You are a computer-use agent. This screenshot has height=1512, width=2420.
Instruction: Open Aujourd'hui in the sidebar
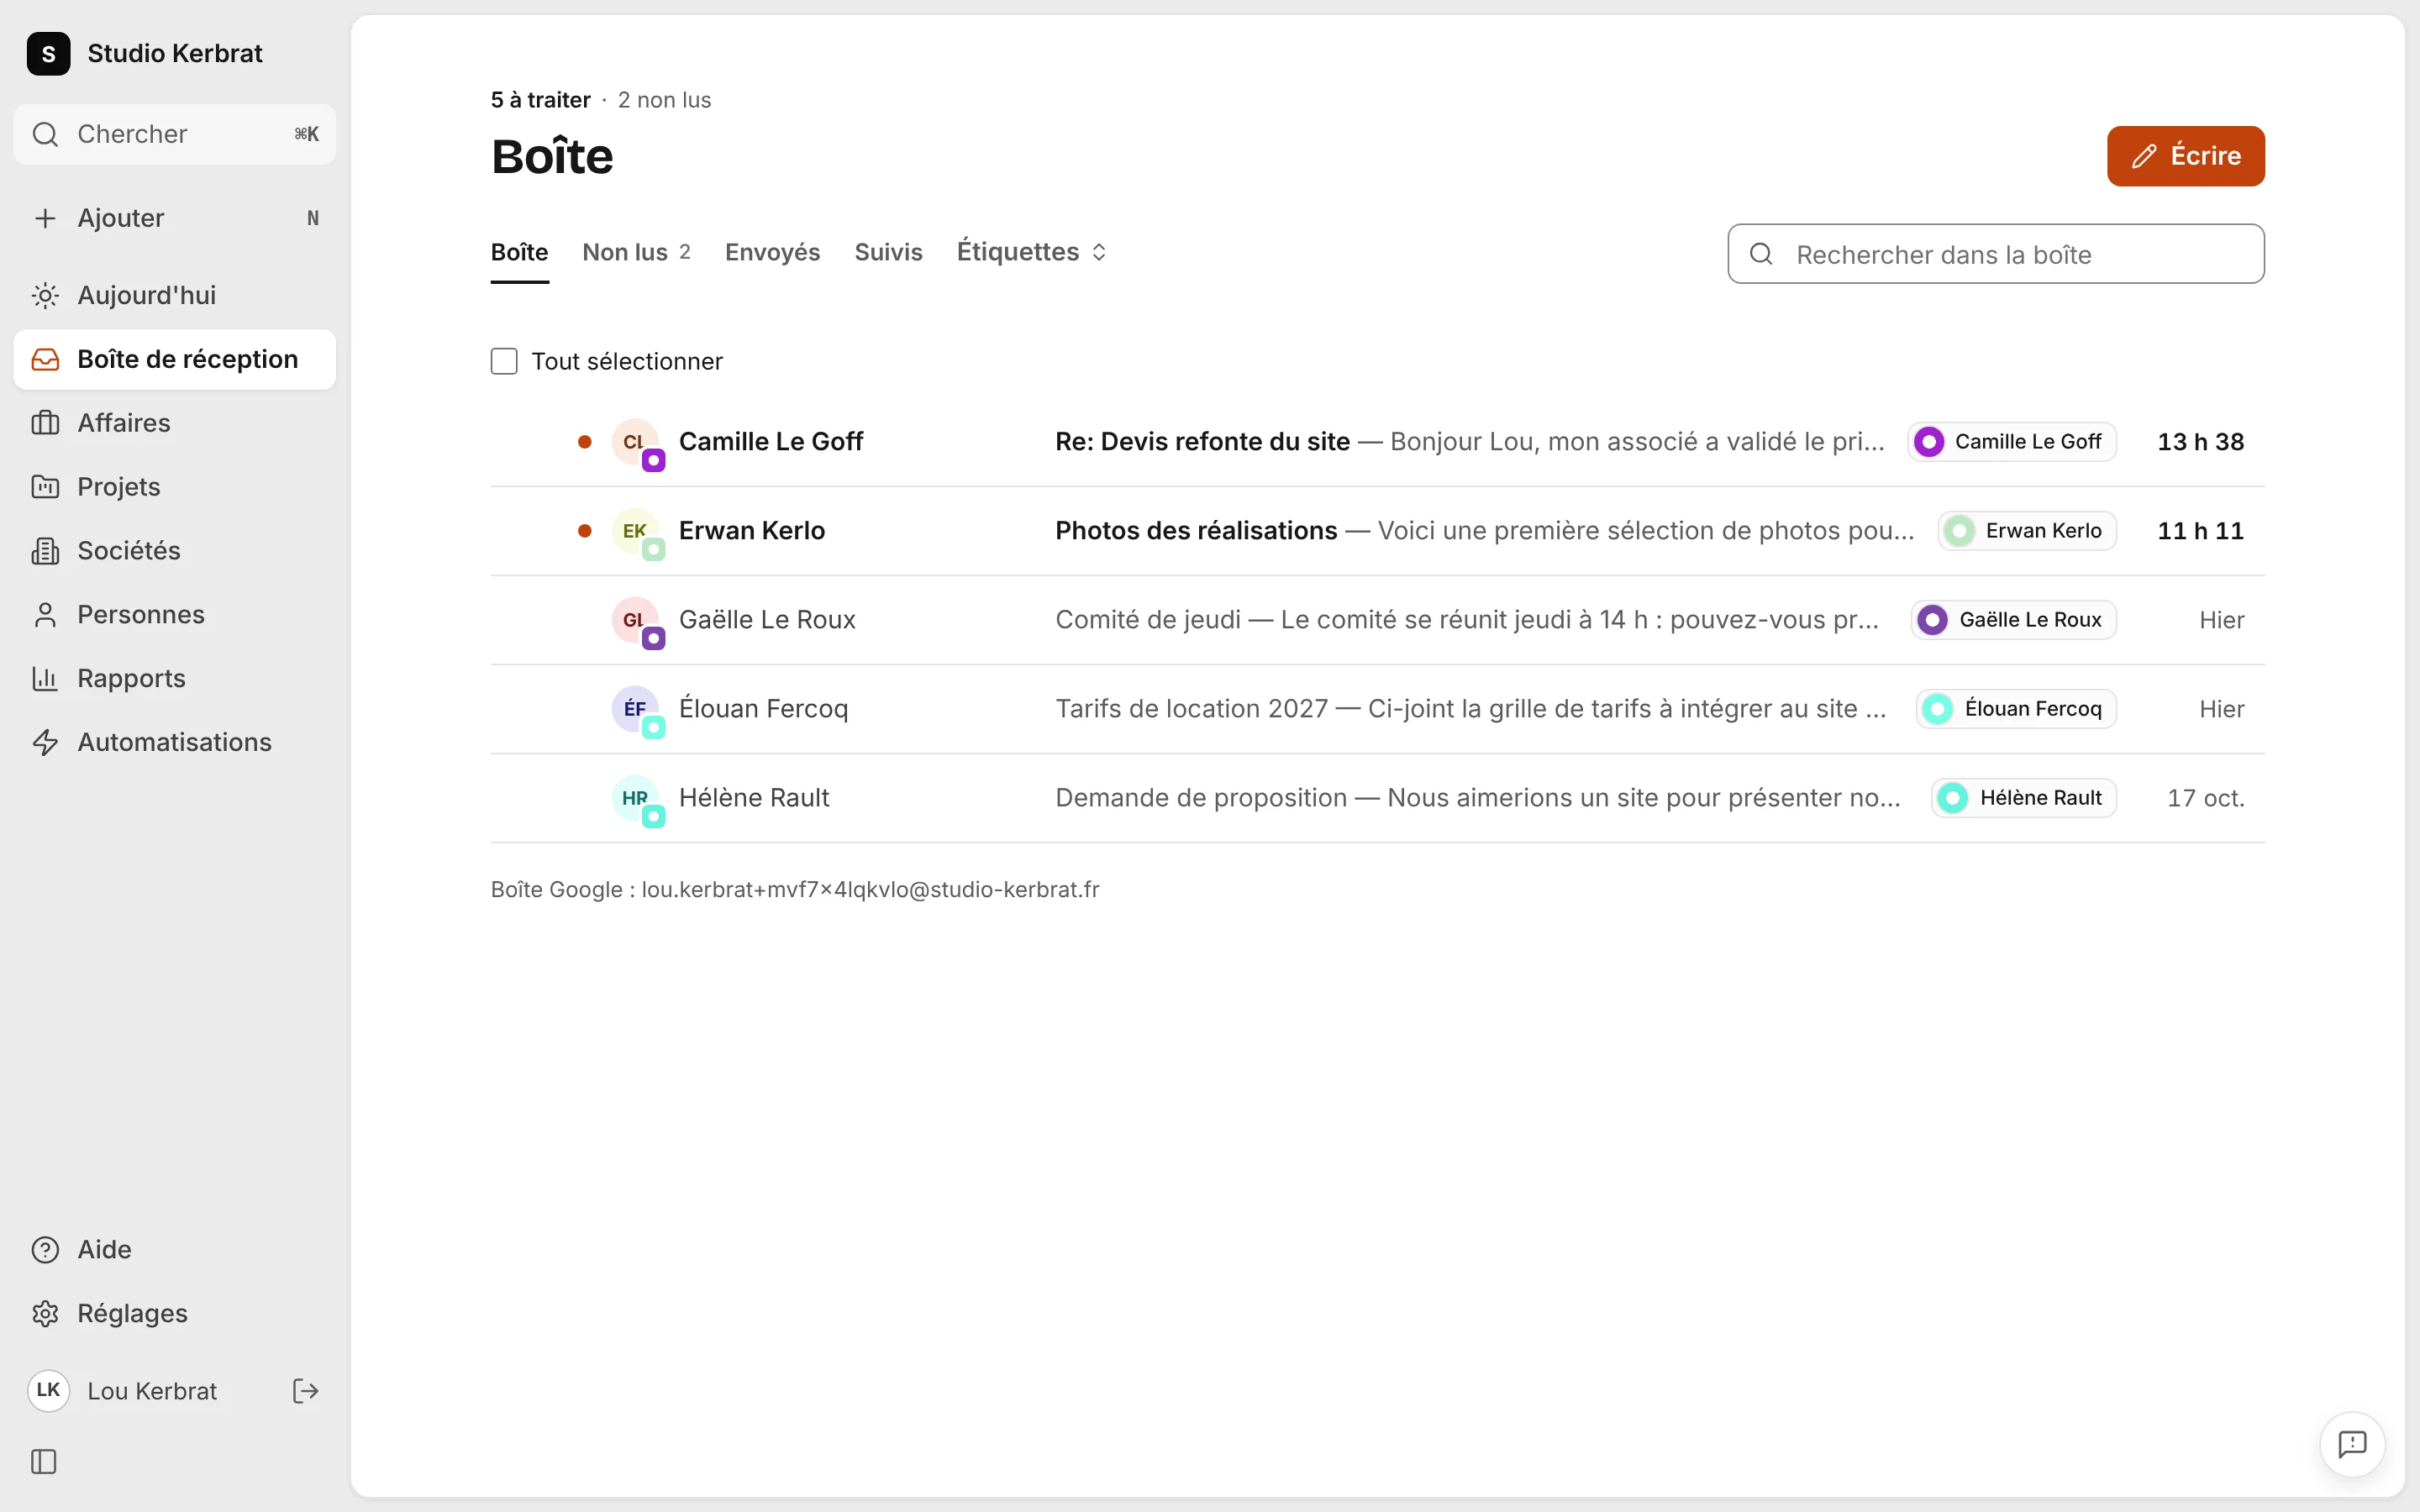pyautogui.click(x=174, y=295)
